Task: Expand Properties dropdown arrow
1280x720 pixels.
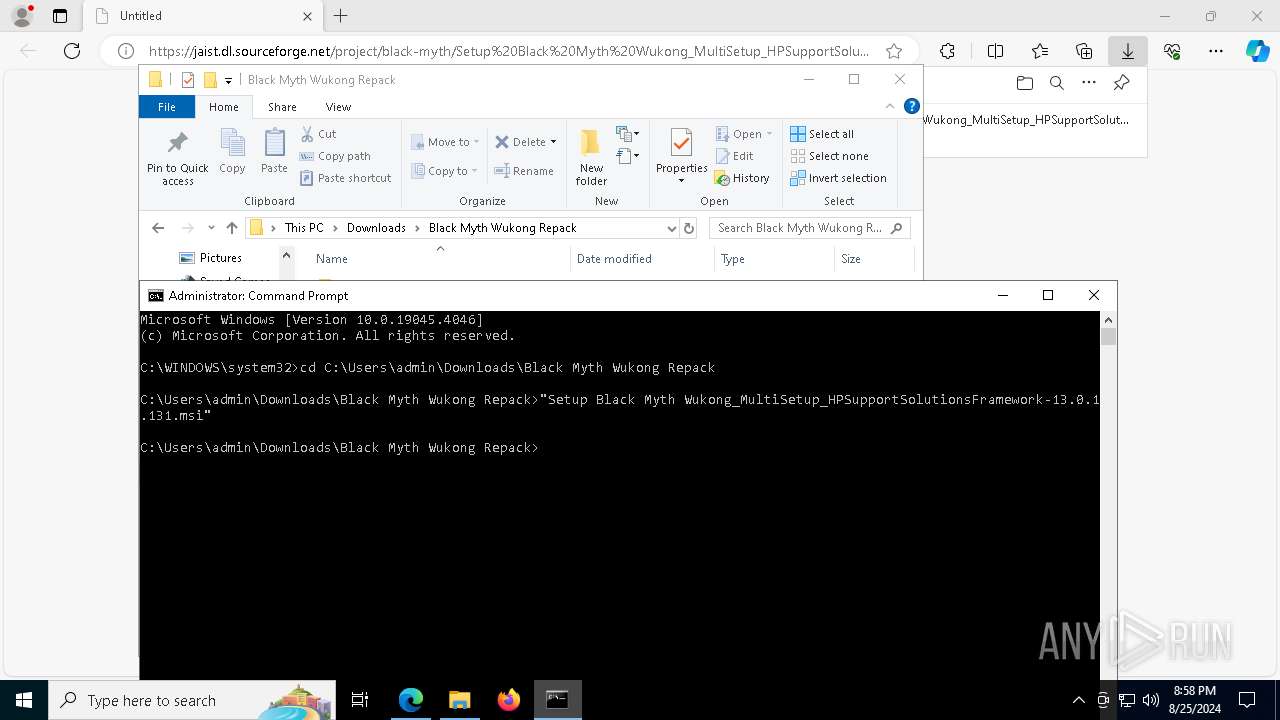Action: [682, 181]
